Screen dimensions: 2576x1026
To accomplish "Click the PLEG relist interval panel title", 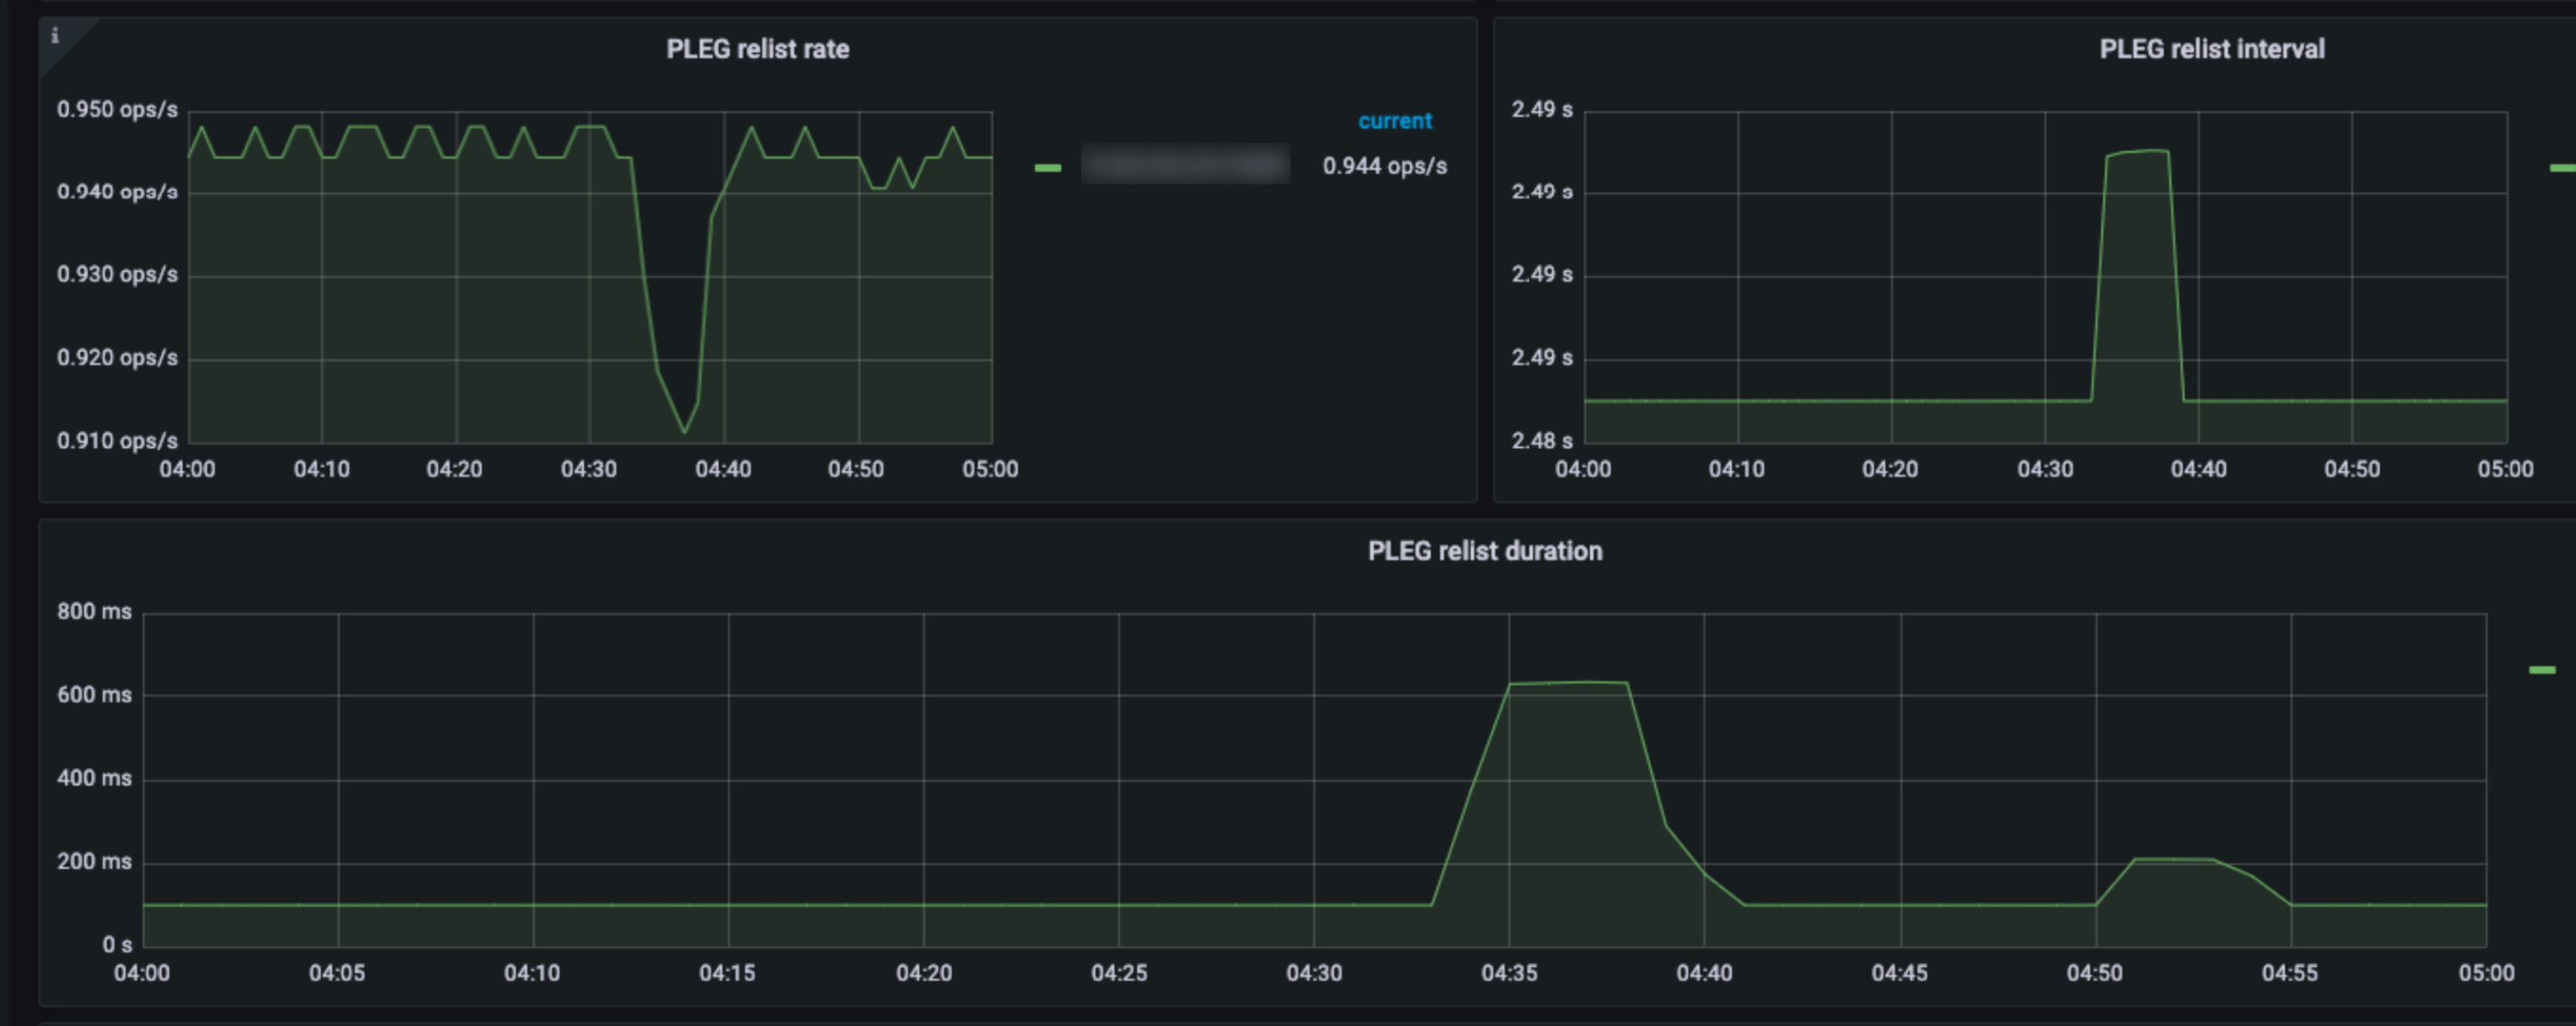I will pos(2210,49).
